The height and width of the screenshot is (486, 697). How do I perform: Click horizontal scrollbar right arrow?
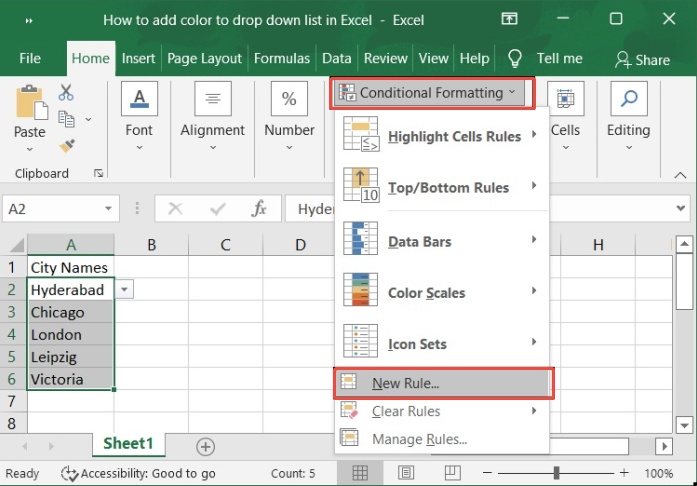click(665, 446)
